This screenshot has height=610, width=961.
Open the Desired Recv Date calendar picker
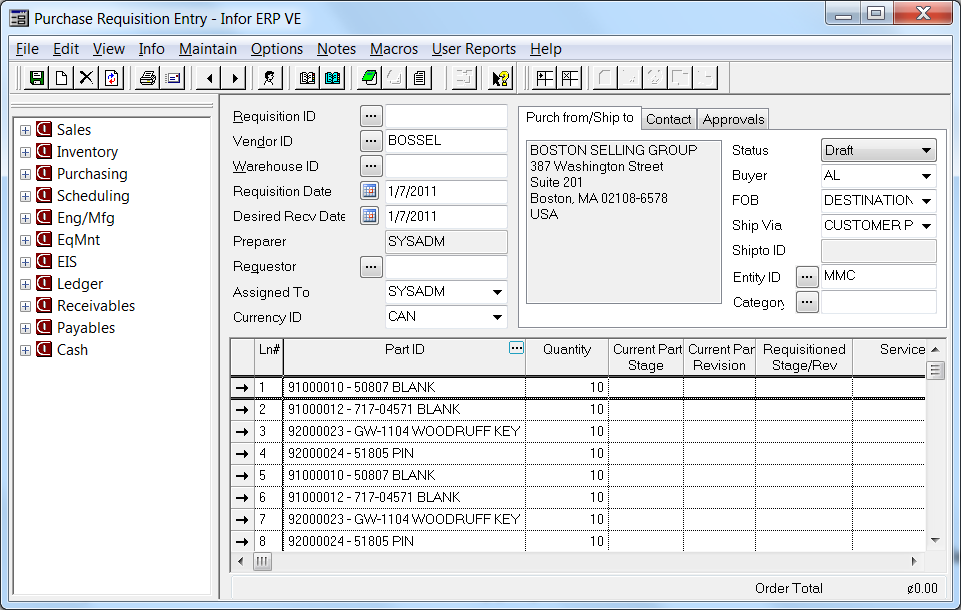[370, 216]
